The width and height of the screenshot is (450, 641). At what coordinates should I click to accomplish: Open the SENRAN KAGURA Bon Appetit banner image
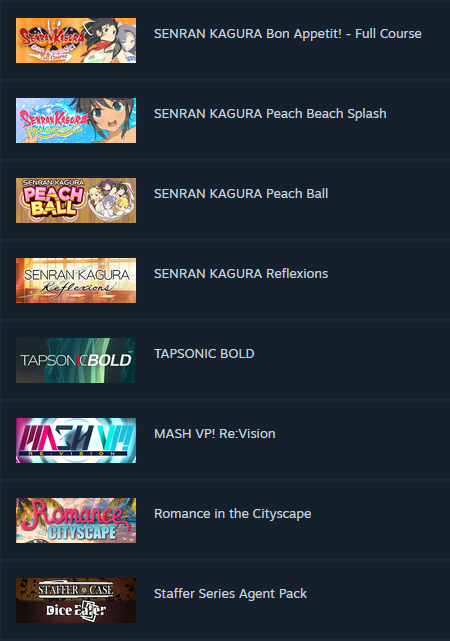click(x=76, y=40)
